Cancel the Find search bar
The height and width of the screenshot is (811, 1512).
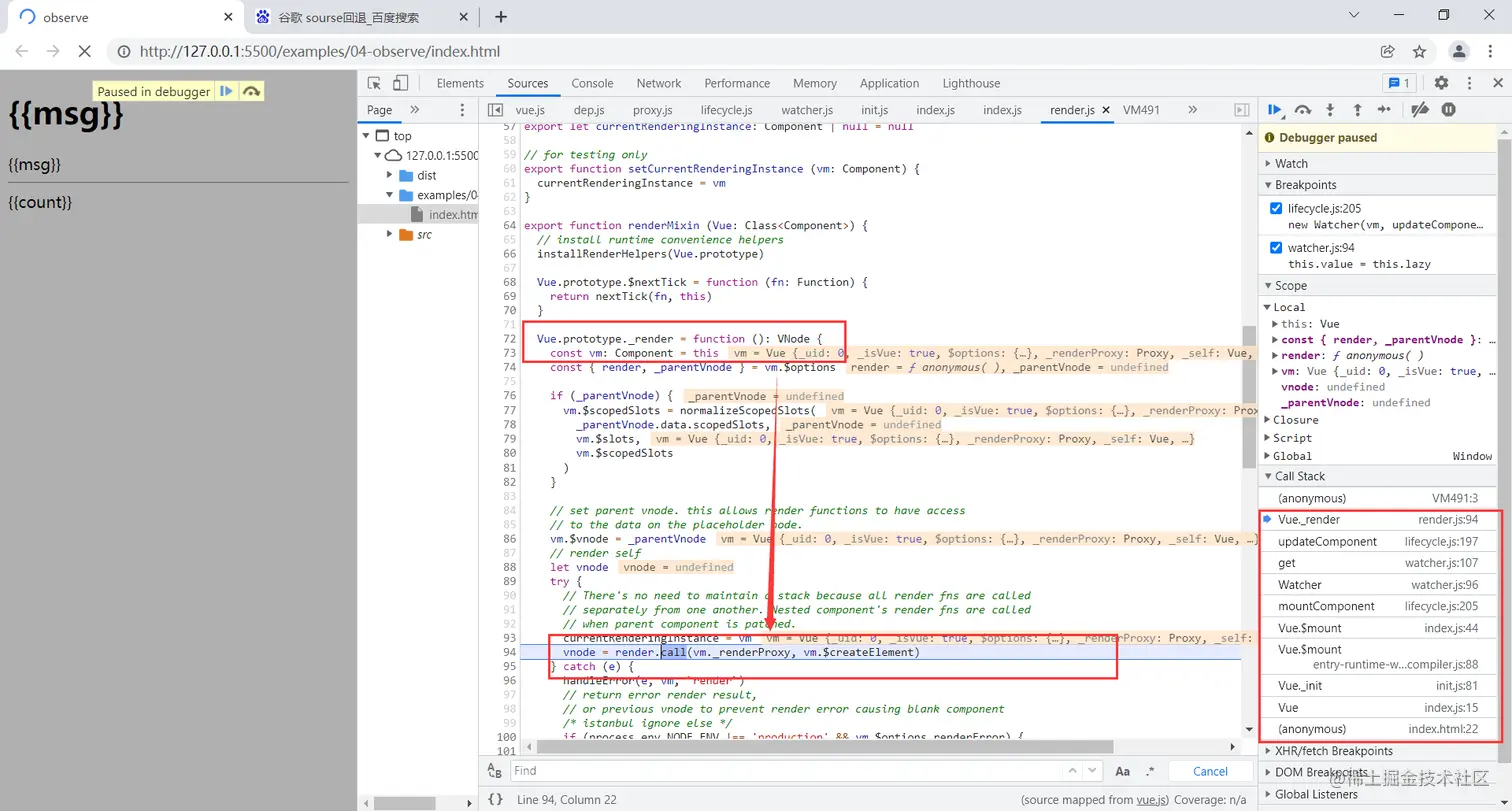click(1210, 771)
